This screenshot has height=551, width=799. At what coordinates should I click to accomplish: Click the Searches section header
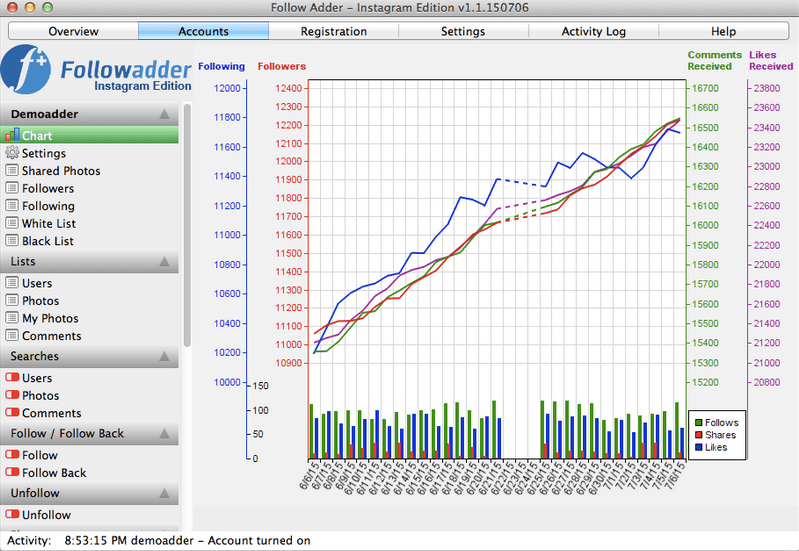point(89,356)
